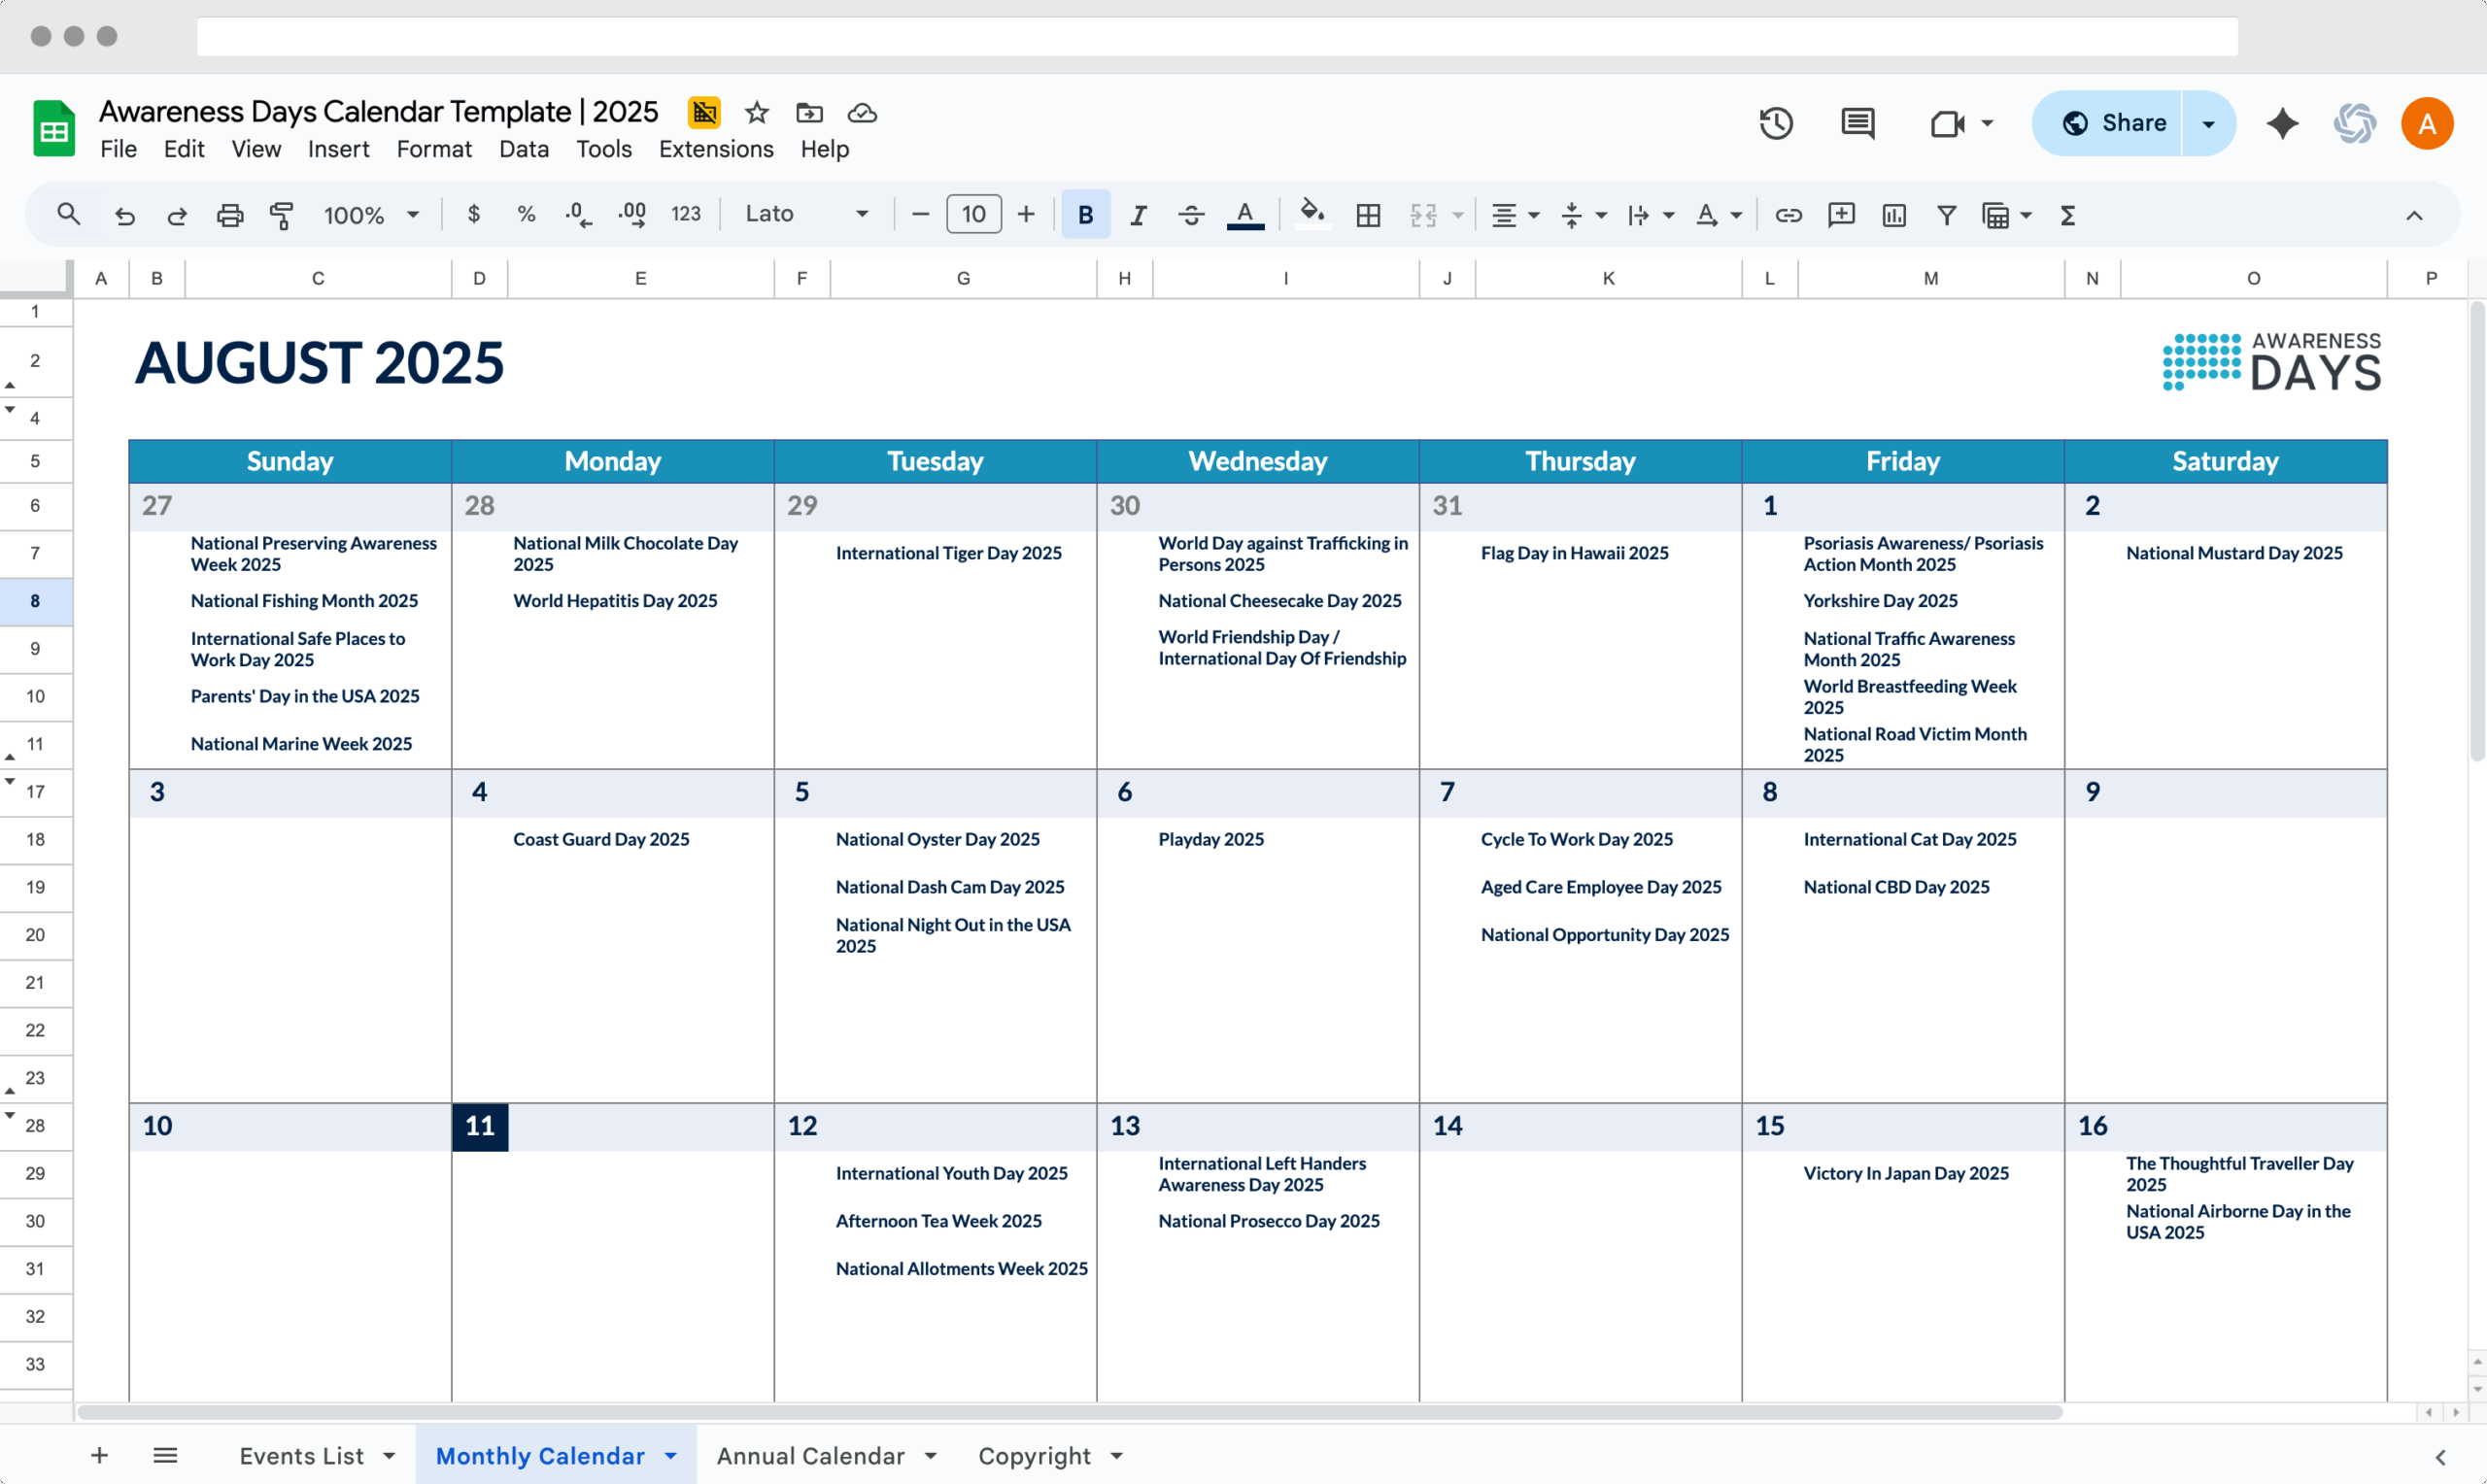This screenshot has height=1484, width=2487.
Task: Click the borders icon
Action: 1368,215
